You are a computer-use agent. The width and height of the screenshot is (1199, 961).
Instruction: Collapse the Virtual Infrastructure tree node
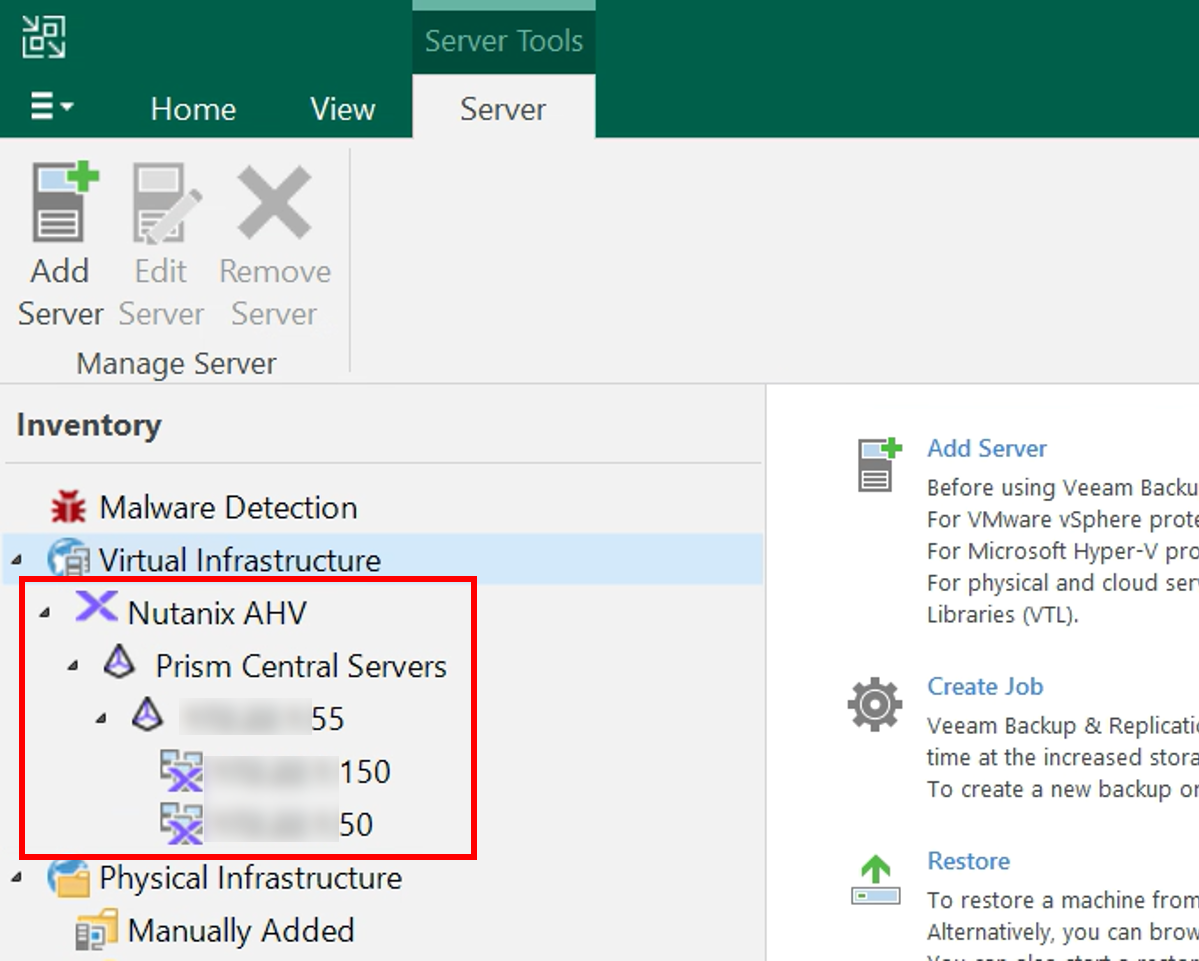tap(18, 561)
